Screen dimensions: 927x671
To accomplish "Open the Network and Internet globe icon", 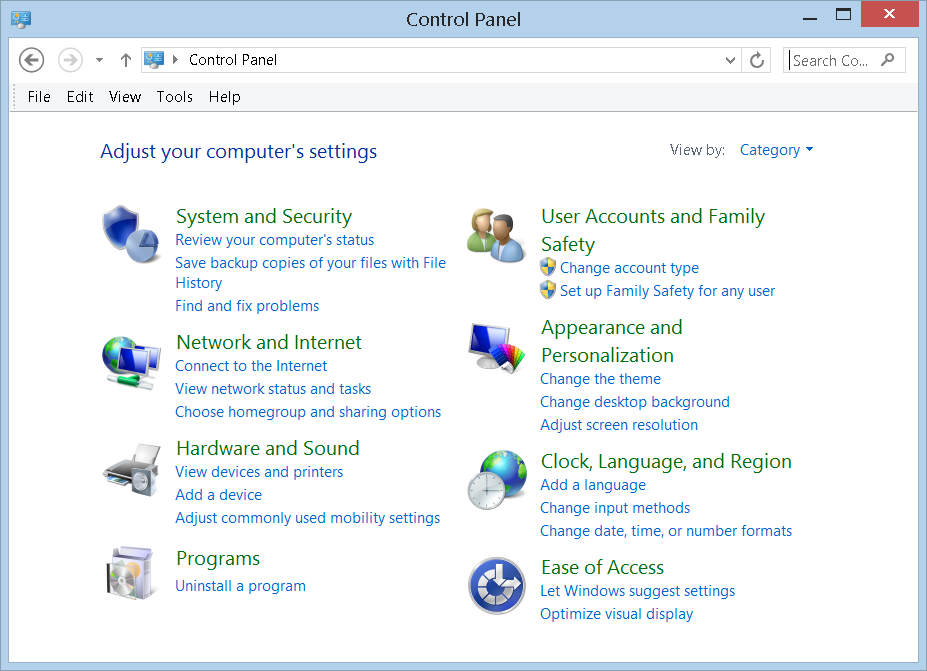I will point(131,362).
